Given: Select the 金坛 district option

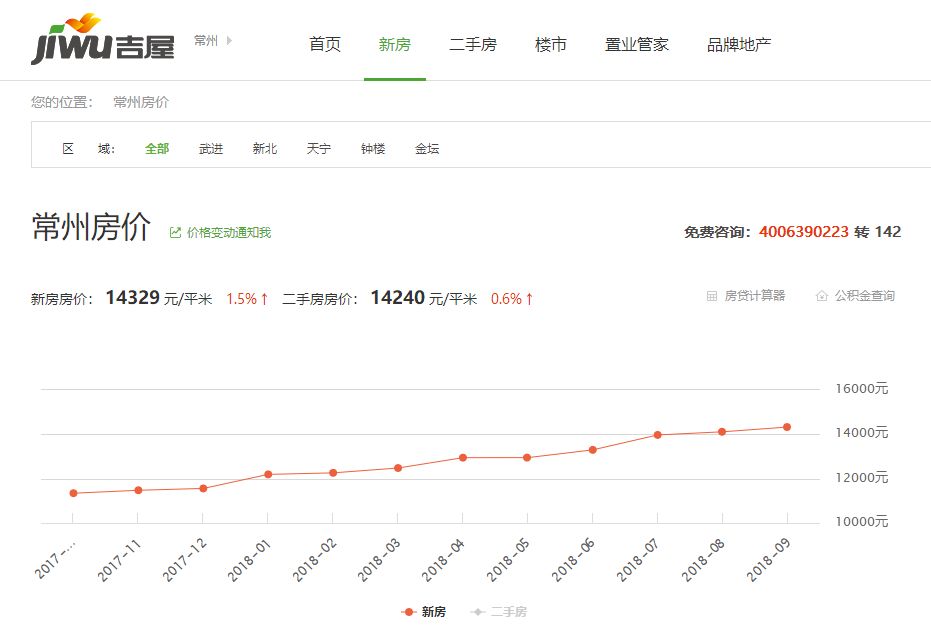Looking at the screenshot, I should click(x=426, y=147).
